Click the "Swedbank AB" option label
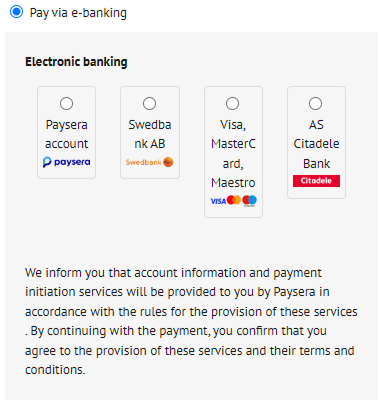Viewport: 382px width, 404px height. pos(150,134)
